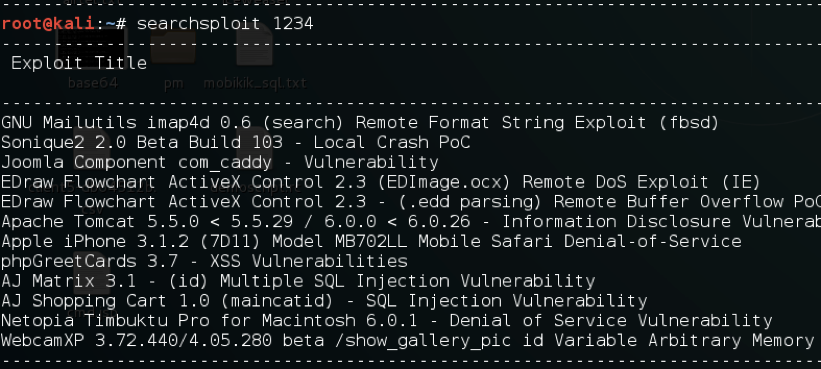This screenshot has width=821, height=369.
Task: Select the mobikik_sql.txt file icon
Action: 254,57
